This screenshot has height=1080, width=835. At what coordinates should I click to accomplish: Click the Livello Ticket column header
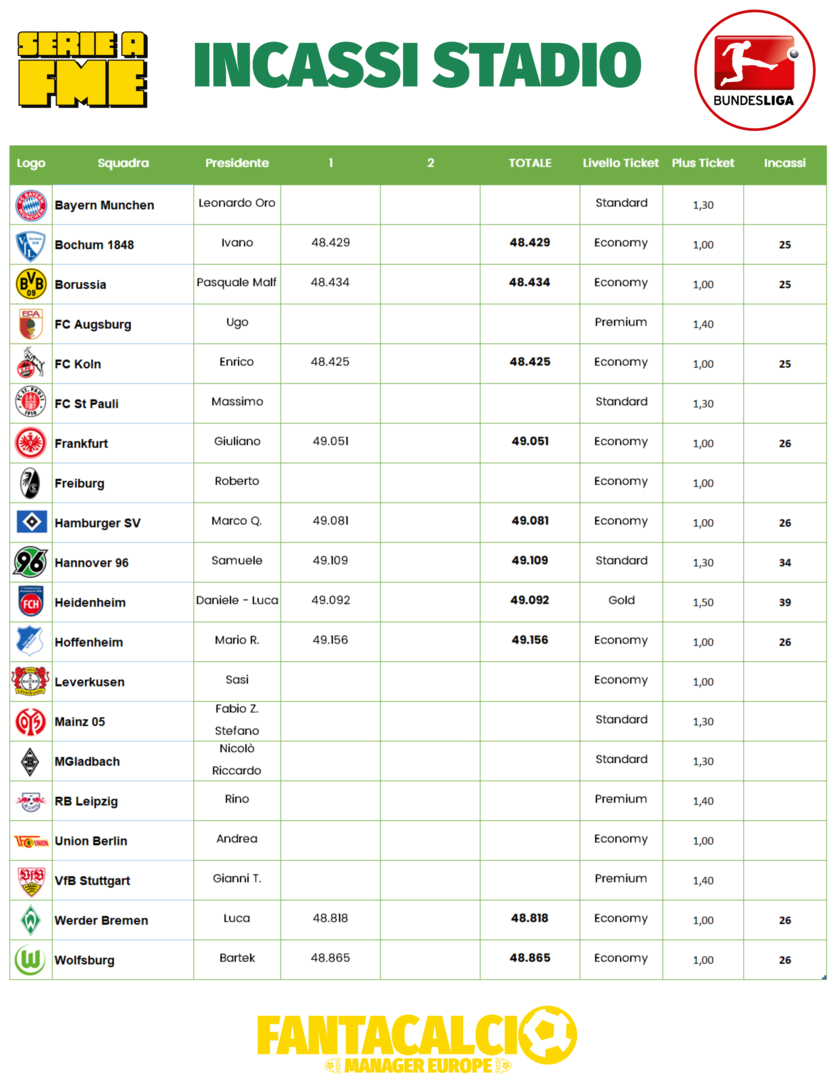(621, 163)
